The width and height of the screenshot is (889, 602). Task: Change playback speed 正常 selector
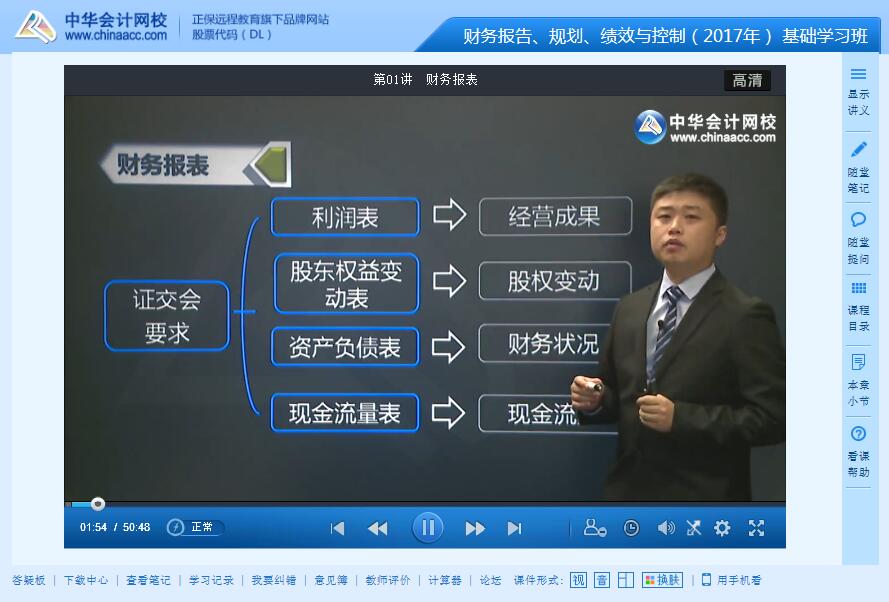[x=196, y=527]
